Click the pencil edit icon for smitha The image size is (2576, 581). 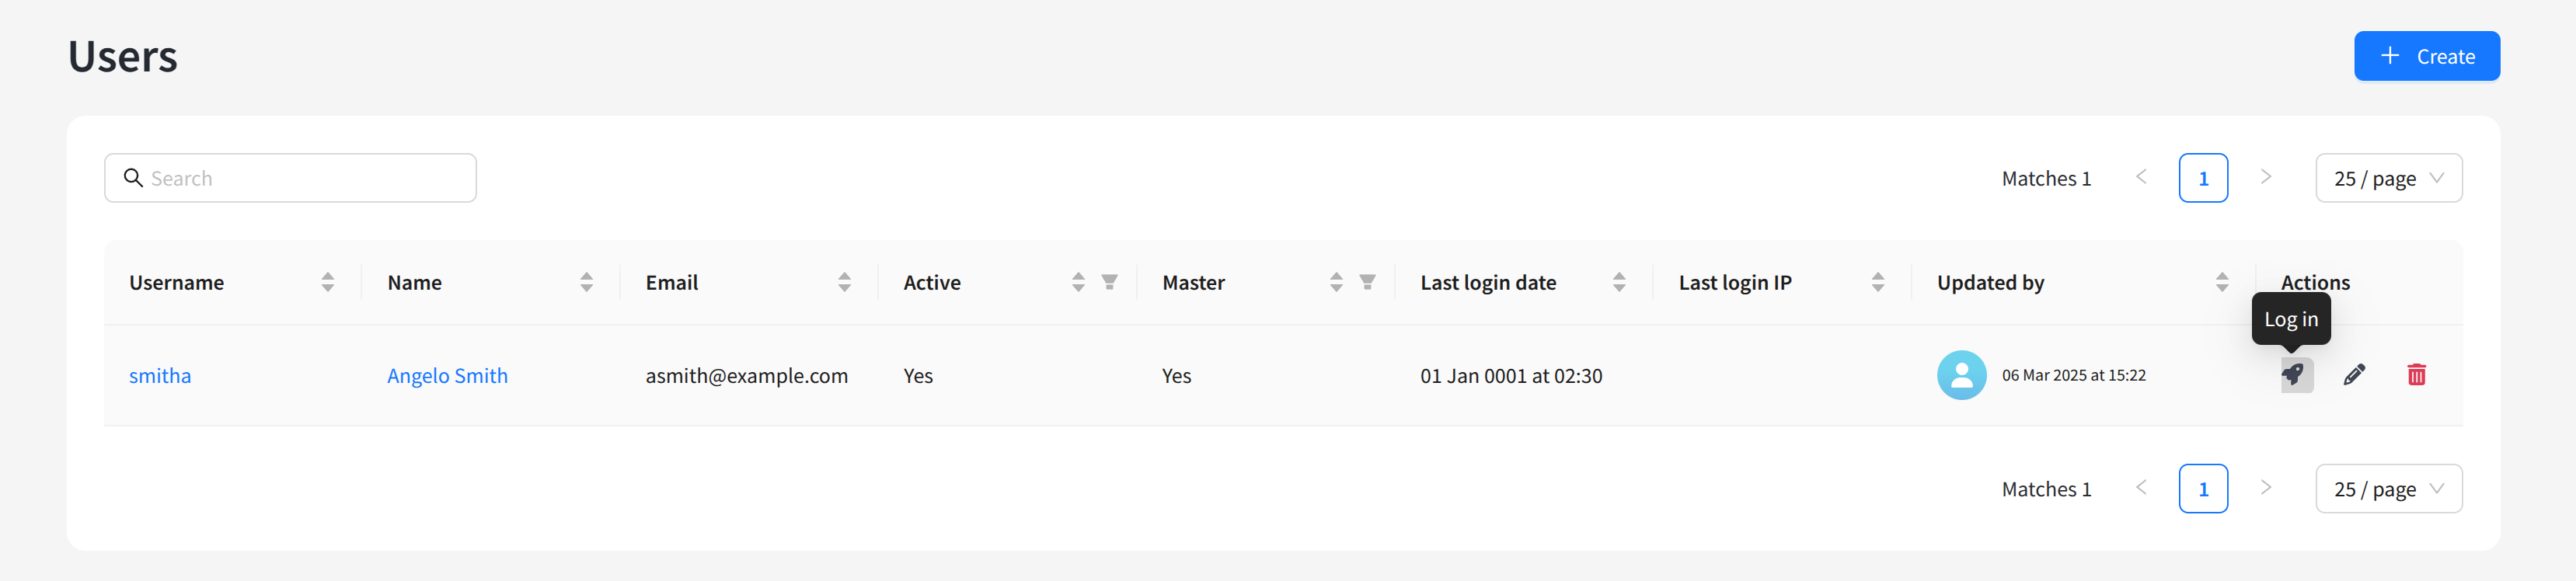(x=2354, y=375)
